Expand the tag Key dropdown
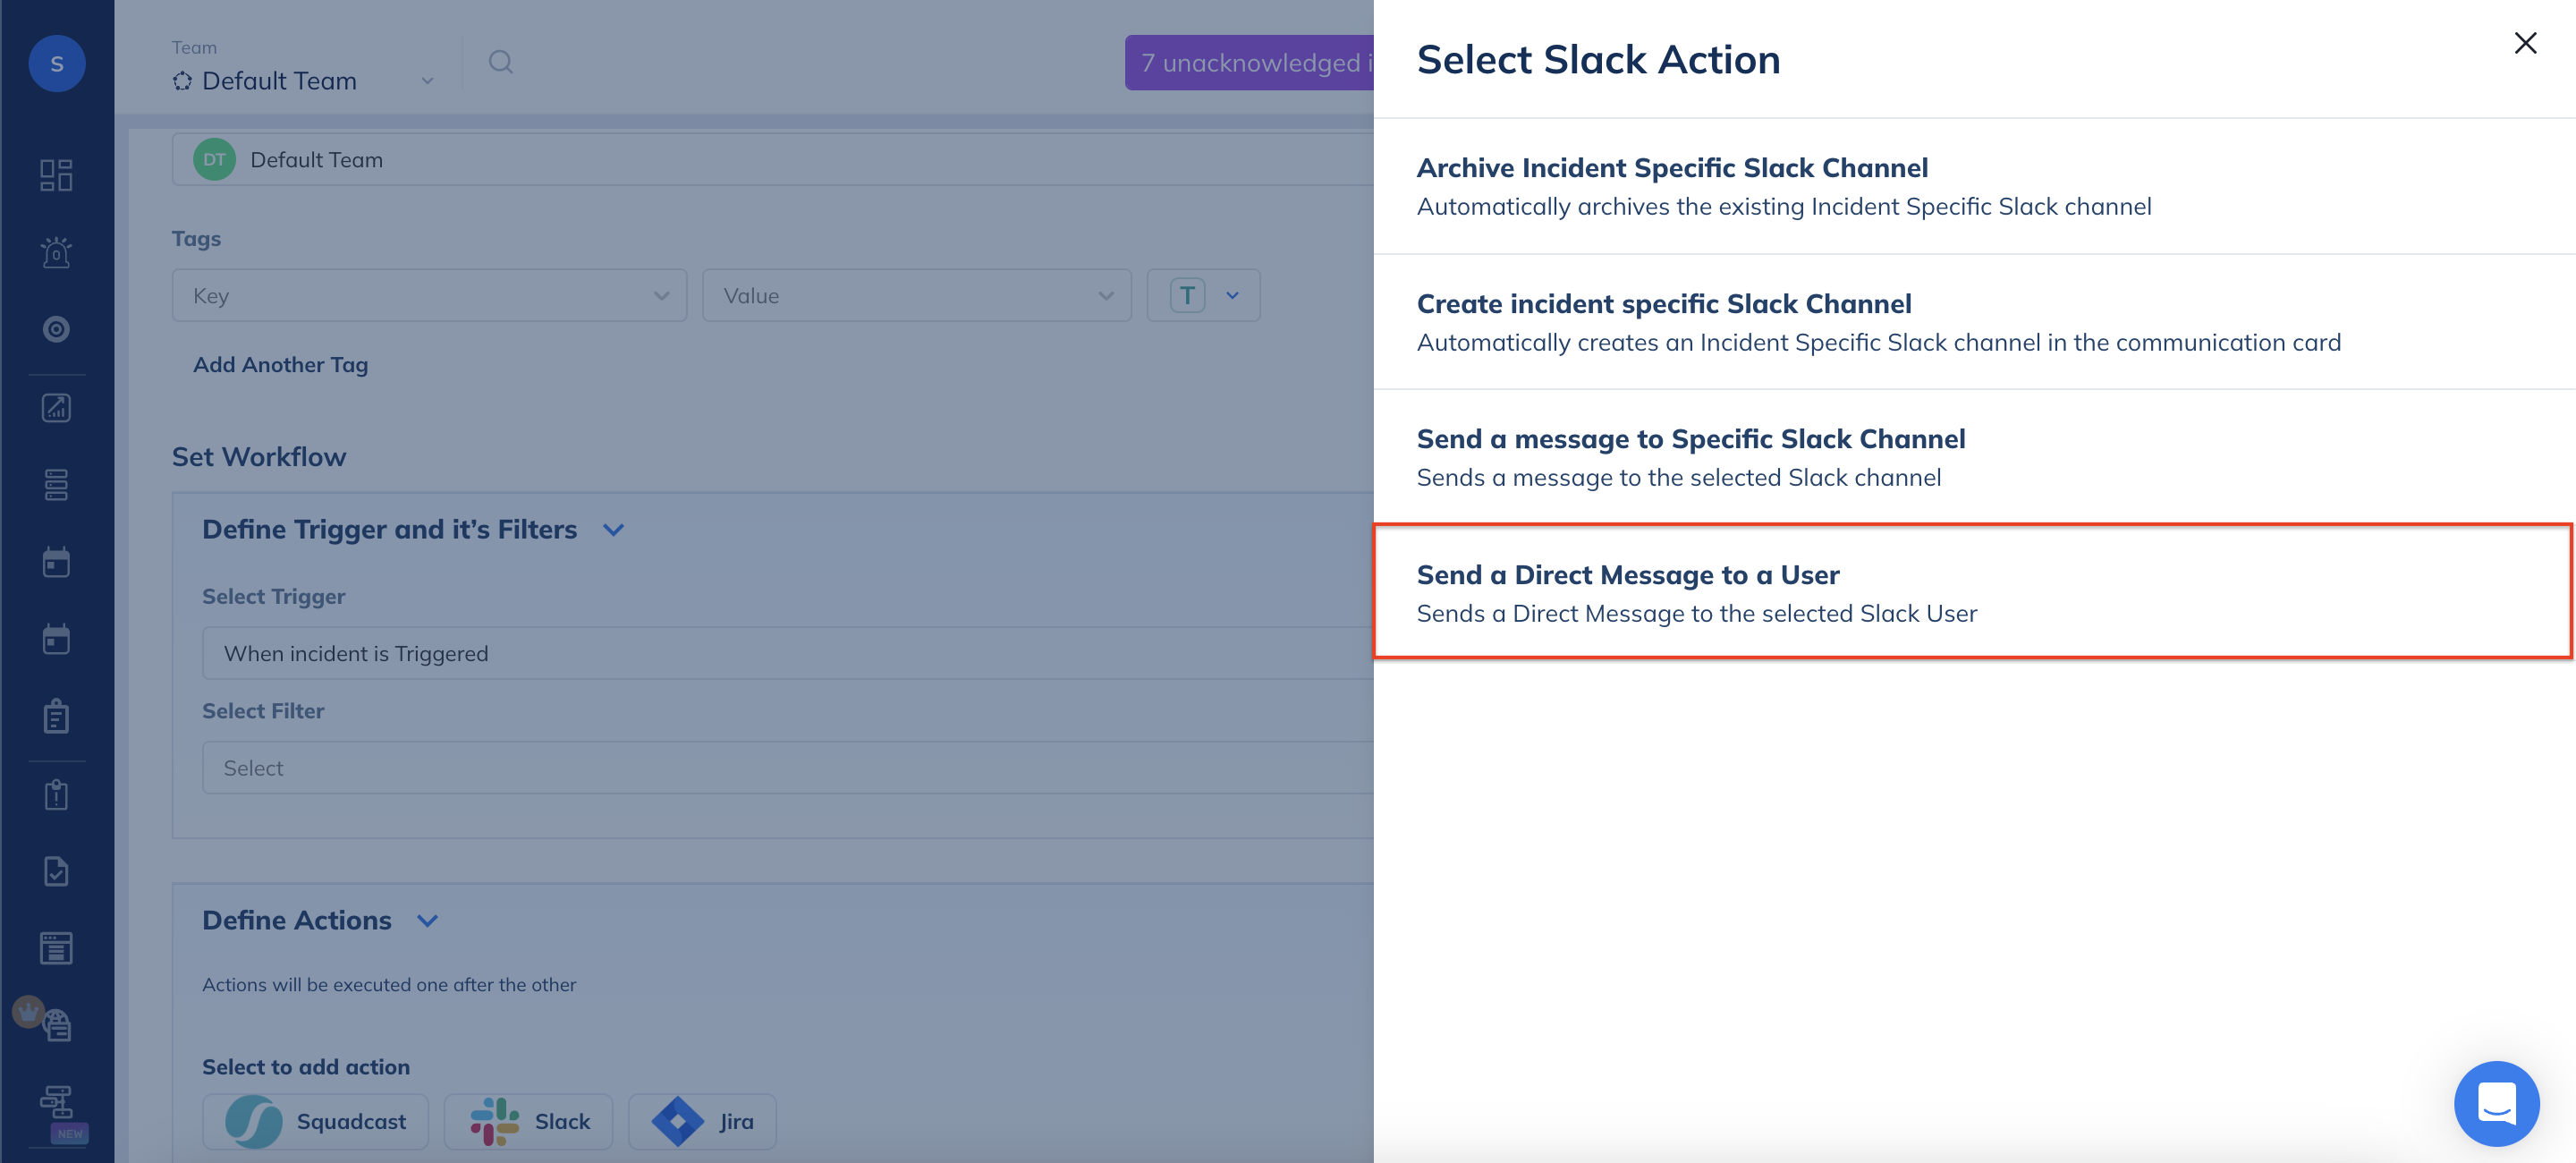 click(x=429, y=296)
